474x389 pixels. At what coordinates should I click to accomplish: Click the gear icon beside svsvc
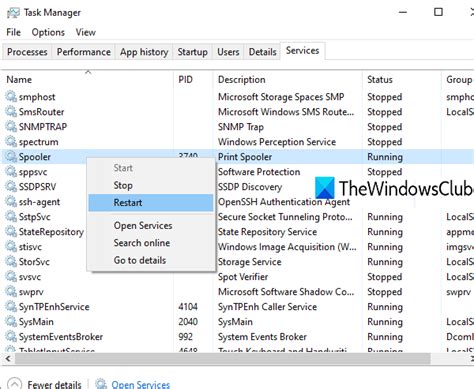coord(11,277)
